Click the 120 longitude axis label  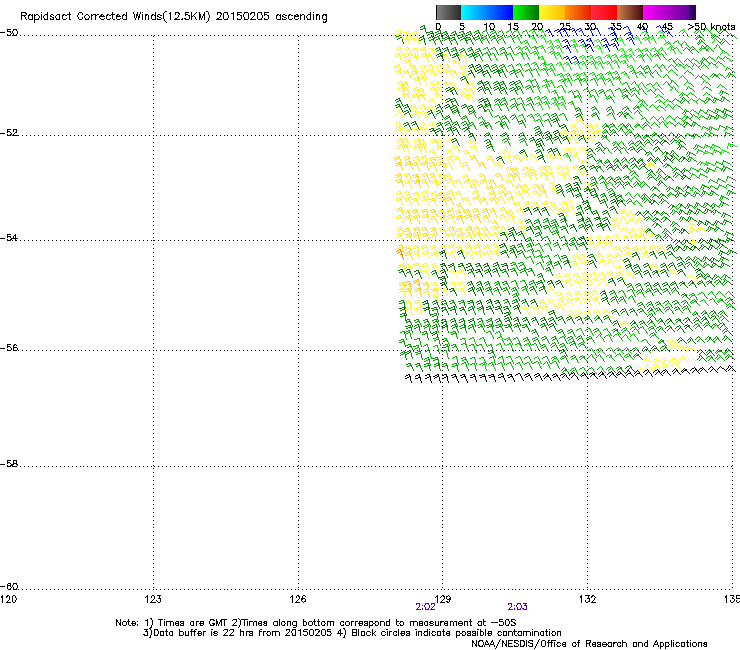[x=8, y=599]
